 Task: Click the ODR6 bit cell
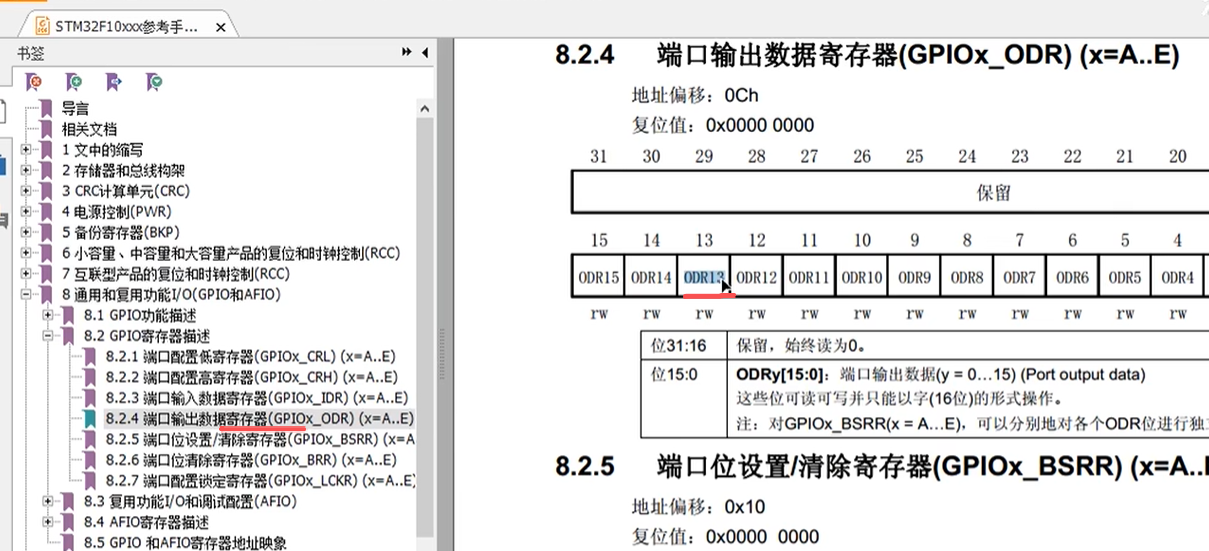pyautogui.click(x=1072, y=277)
